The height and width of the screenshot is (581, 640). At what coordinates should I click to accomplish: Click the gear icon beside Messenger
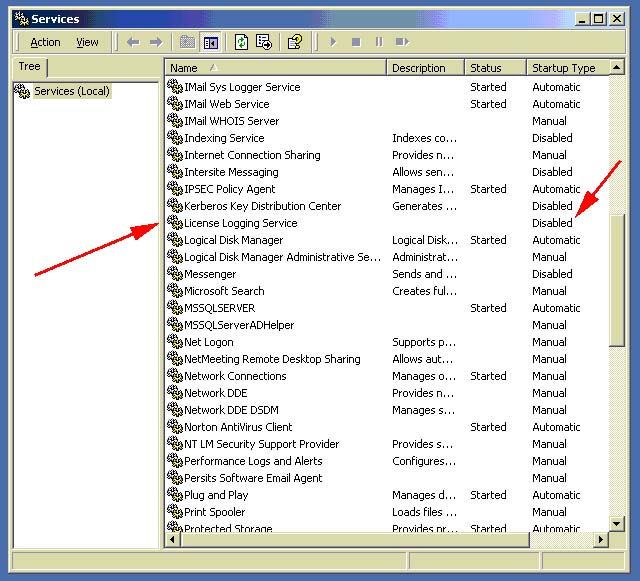tap(175, 274)
